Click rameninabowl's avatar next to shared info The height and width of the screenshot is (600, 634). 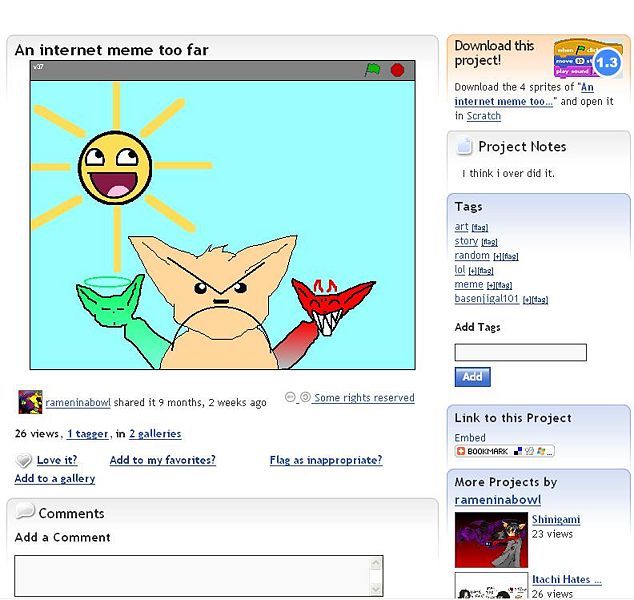click(x=30, y=402)
